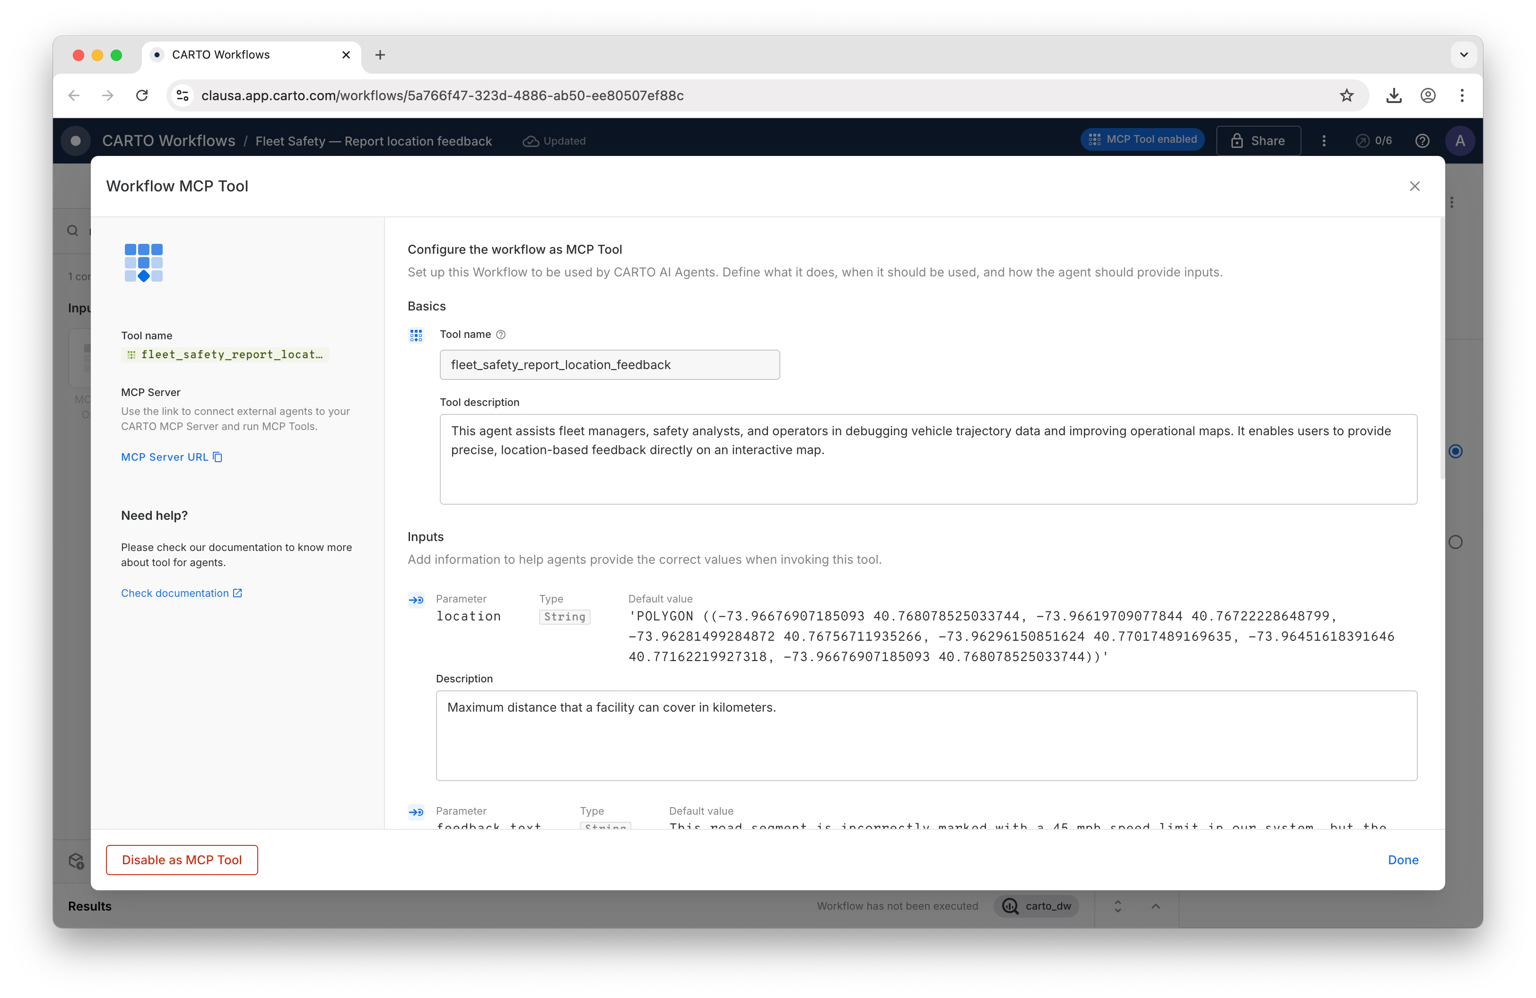The width and height of the screenshot is (1536, 998).
Task: Open a new browser tab
Action: [380, 55]
